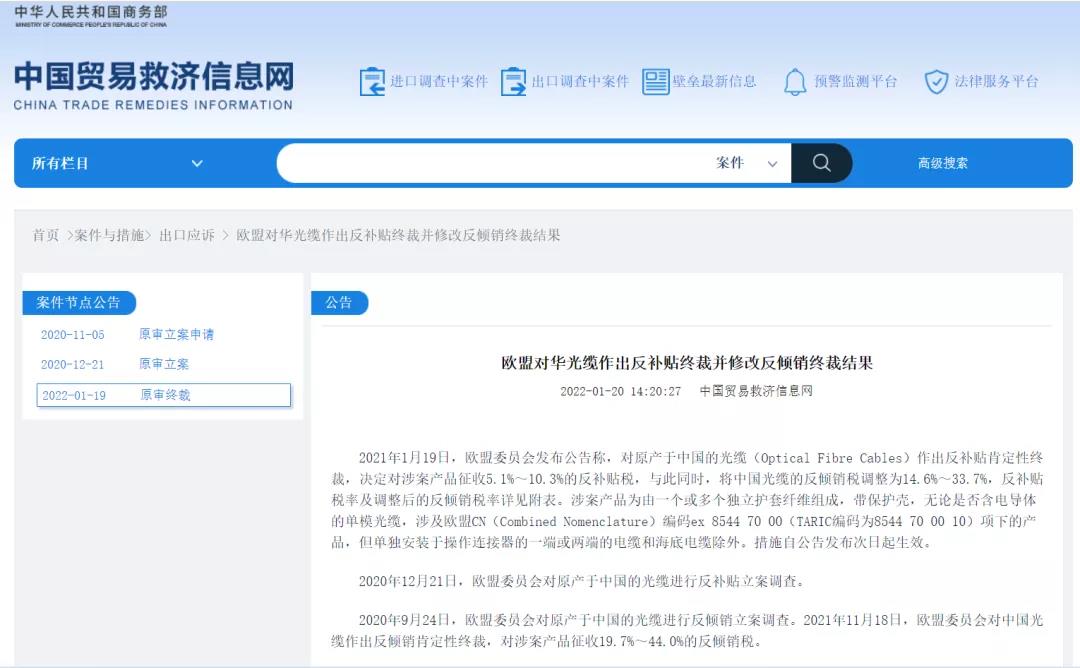This screenshot has height=668, width=1080.
Task: Click the legal service shield icon
Action: tap(936, 81)
